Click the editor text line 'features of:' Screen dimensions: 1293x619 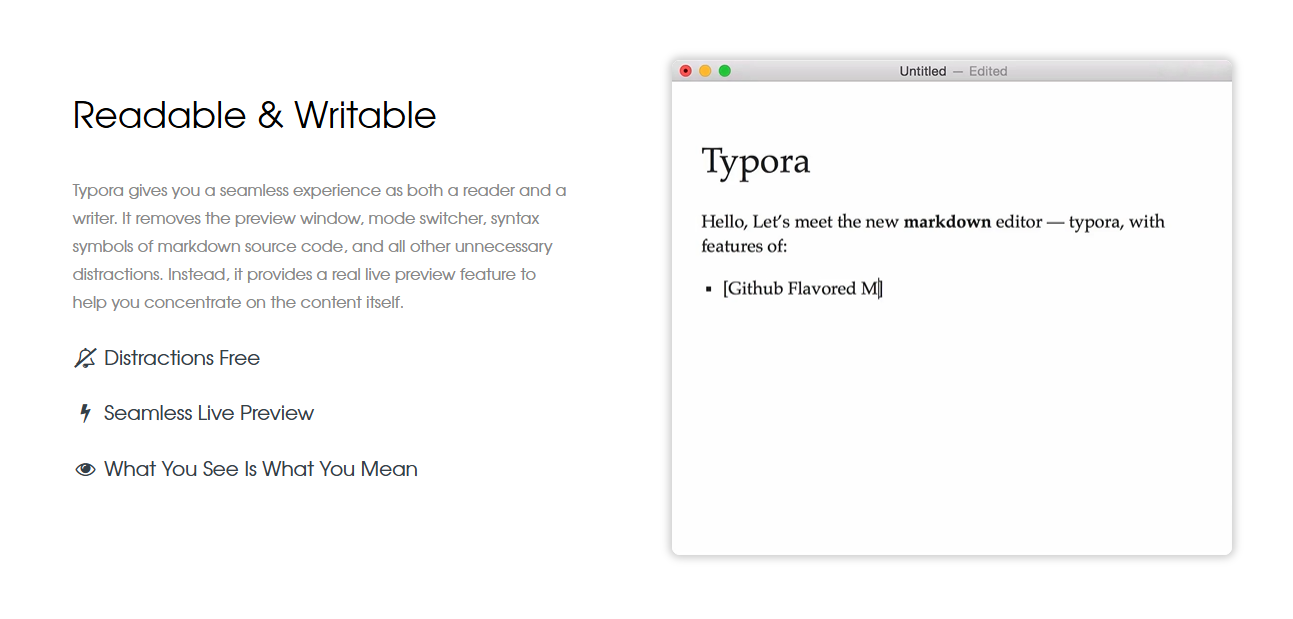(744, 246)
